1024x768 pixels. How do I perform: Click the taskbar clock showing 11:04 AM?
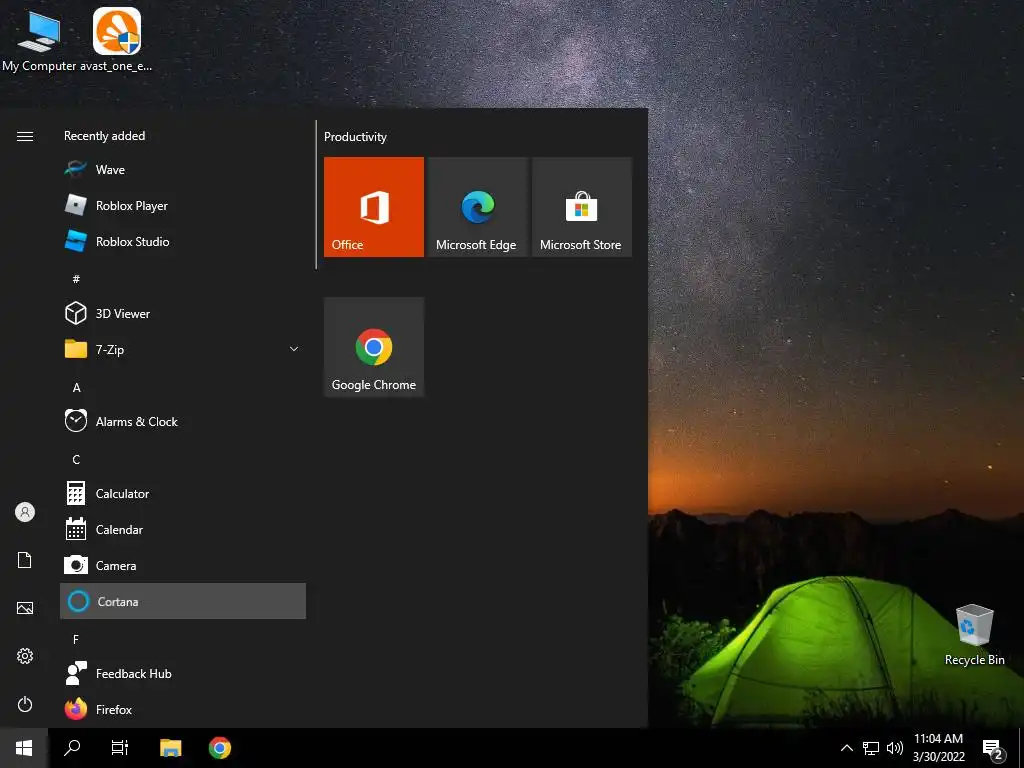pyautogui.click(x=938, y=748)
